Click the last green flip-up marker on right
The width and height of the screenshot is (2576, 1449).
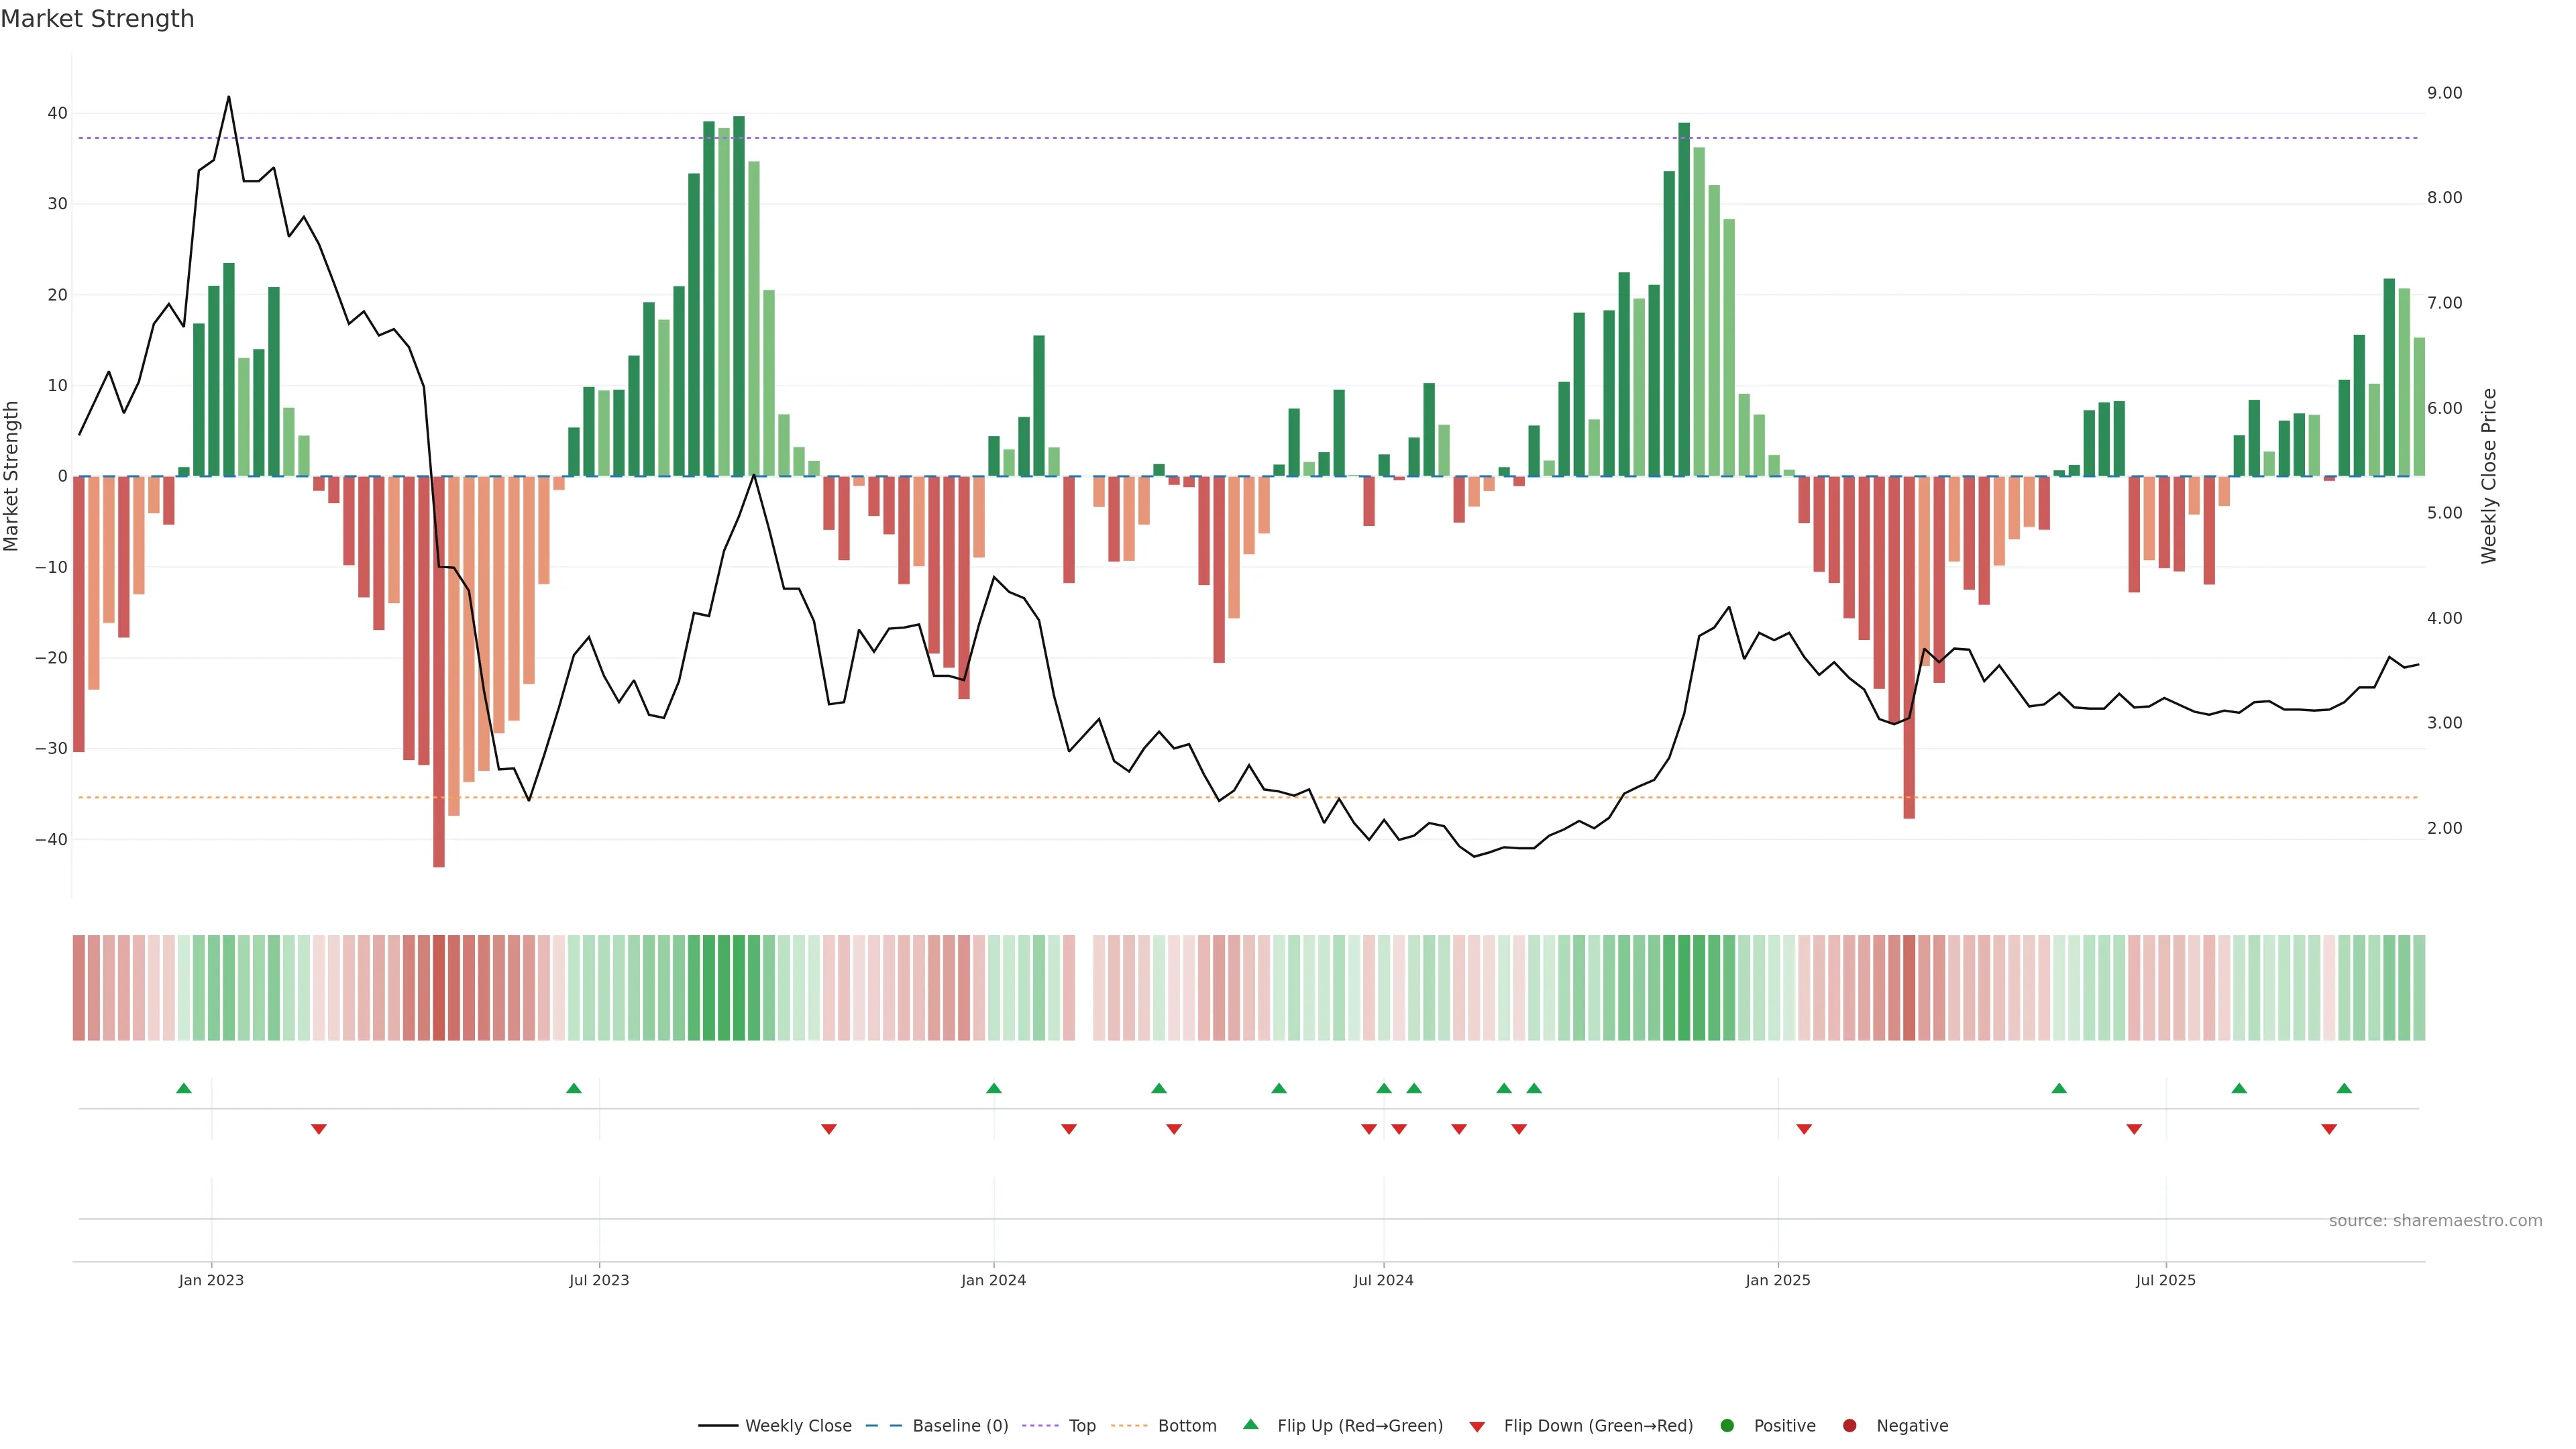2344,1088
